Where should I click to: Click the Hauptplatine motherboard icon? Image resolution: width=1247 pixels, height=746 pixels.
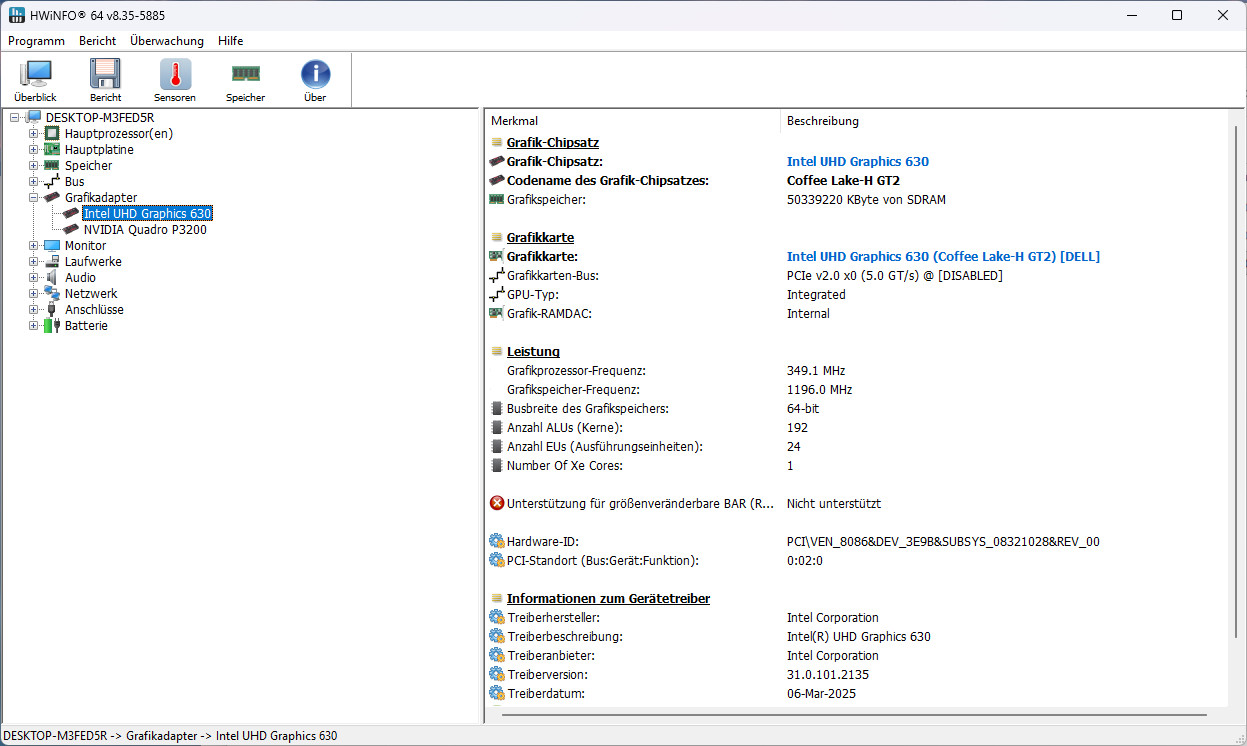[52, 150]
